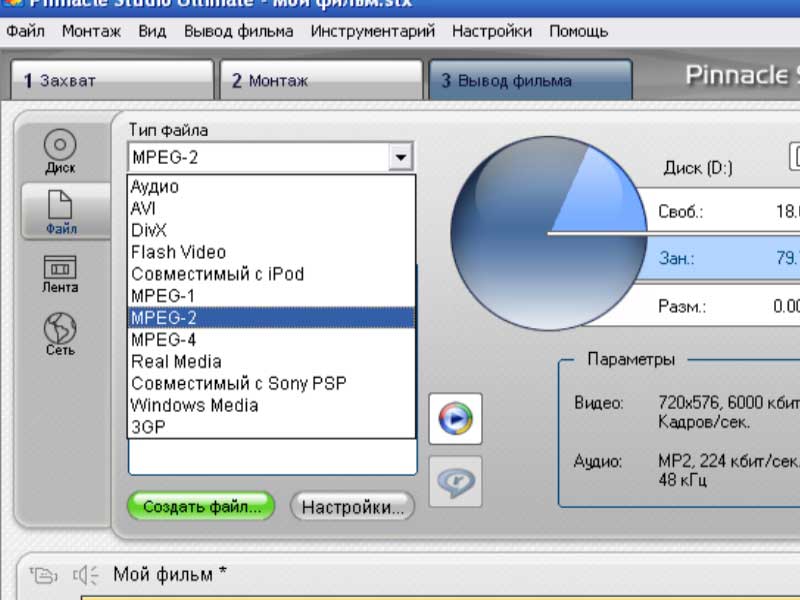Viewport: 800px width, 600px height.
Task: Click the Аудио: parameter label
Action: [598, 461]
